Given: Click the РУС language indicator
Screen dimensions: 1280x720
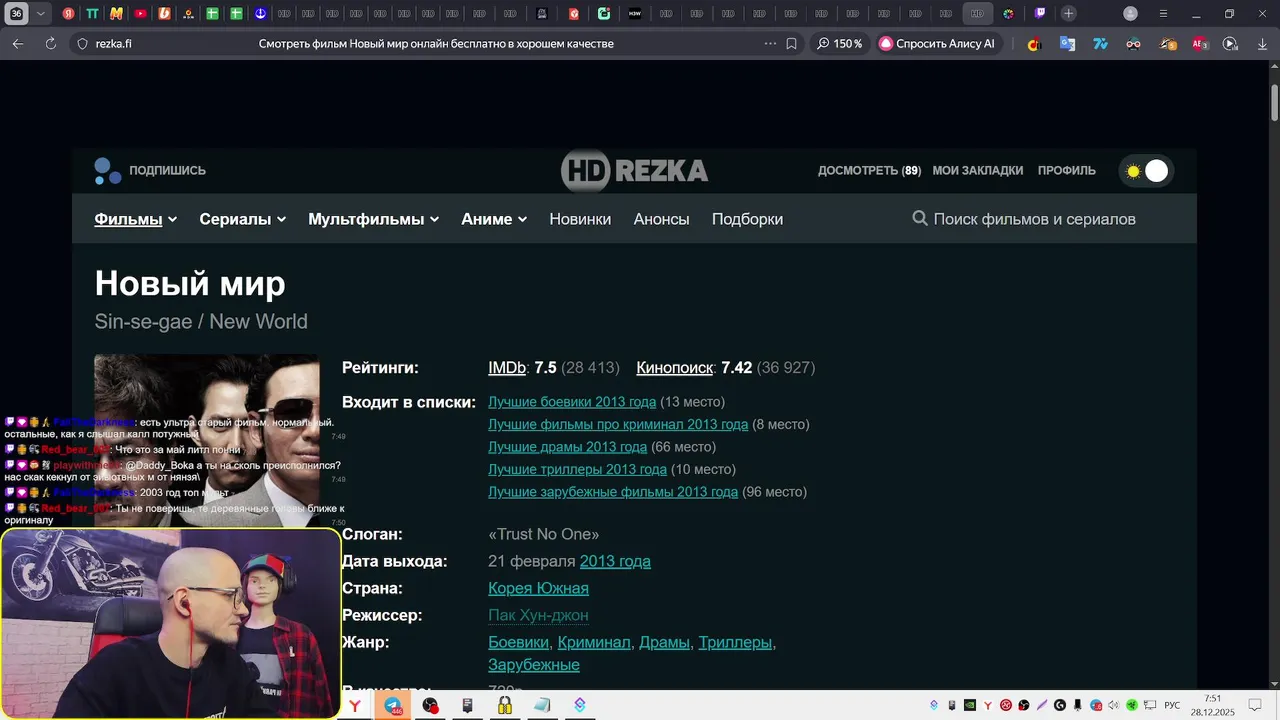Looking at the screenshot, I should tap(1172, 706).
